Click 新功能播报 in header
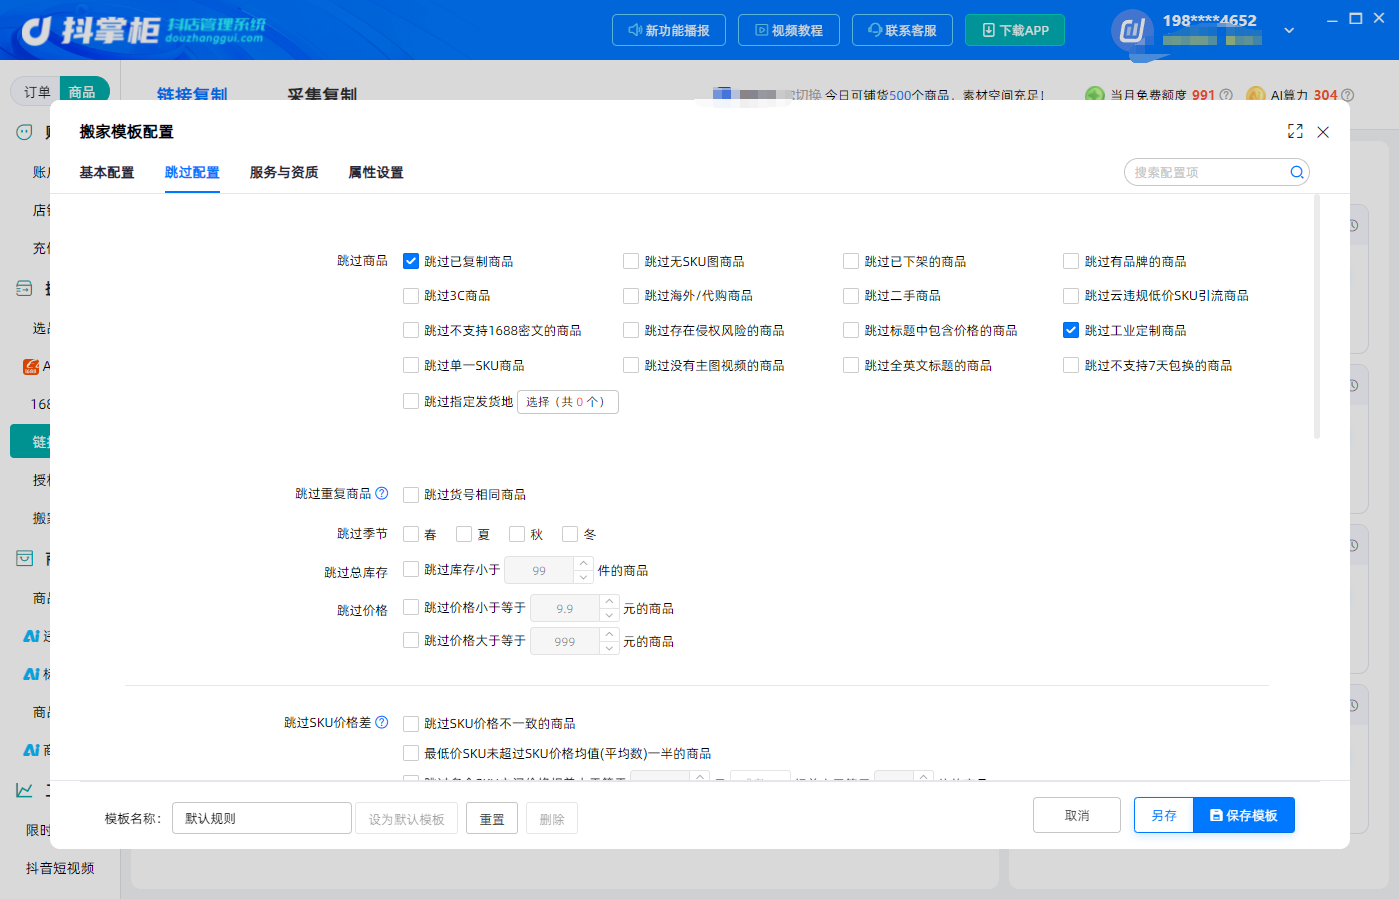Screen dimensions: 1399x899 (667, 30)
